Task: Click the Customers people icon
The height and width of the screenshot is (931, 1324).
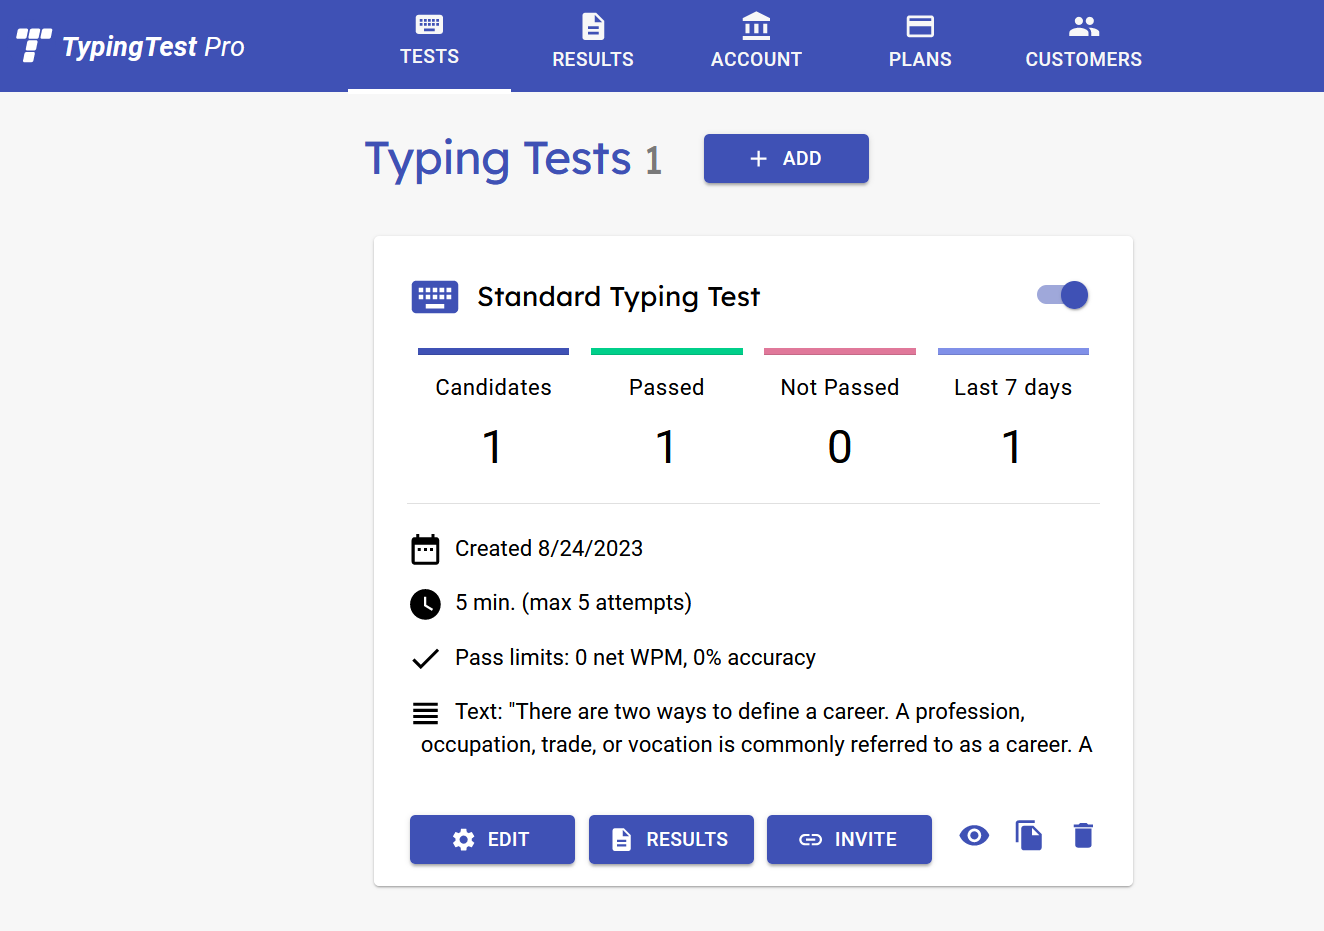Action: click(1083, 27)
